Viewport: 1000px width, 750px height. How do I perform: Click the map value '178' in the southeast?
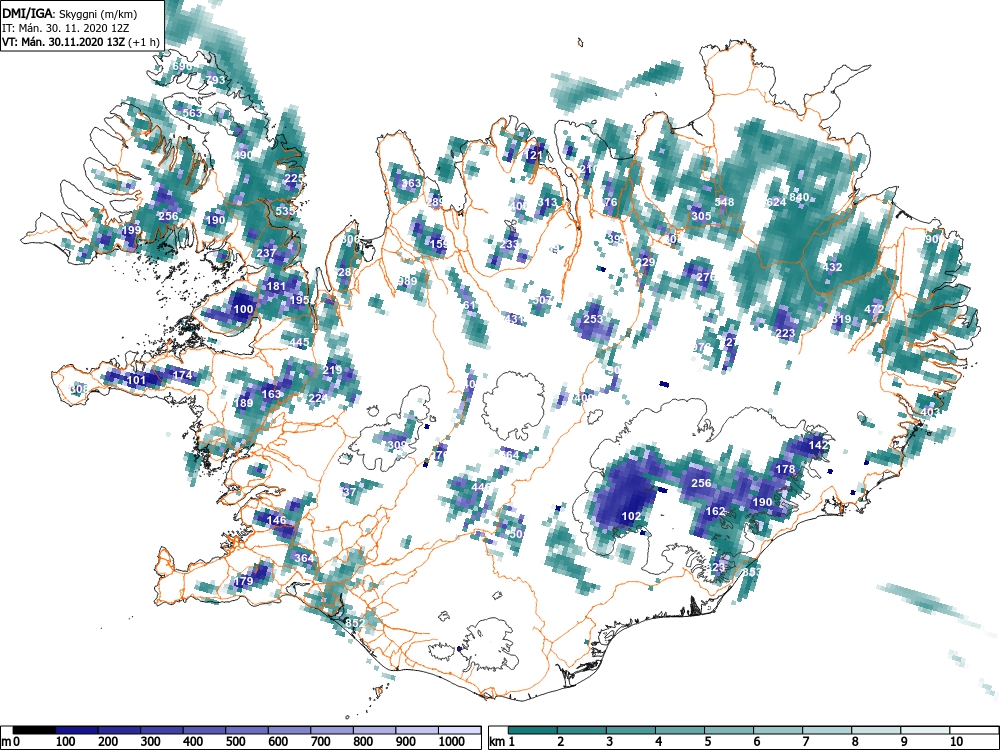click(x=785, y=469)
